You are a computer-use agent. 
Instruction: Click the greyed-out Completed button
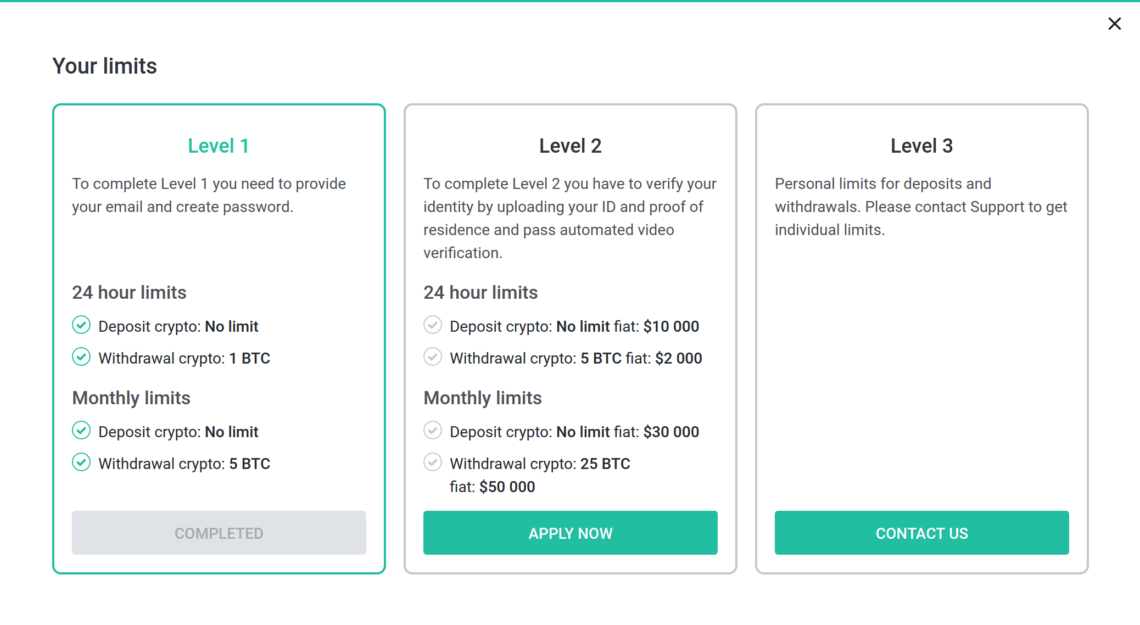coord(219,533)
